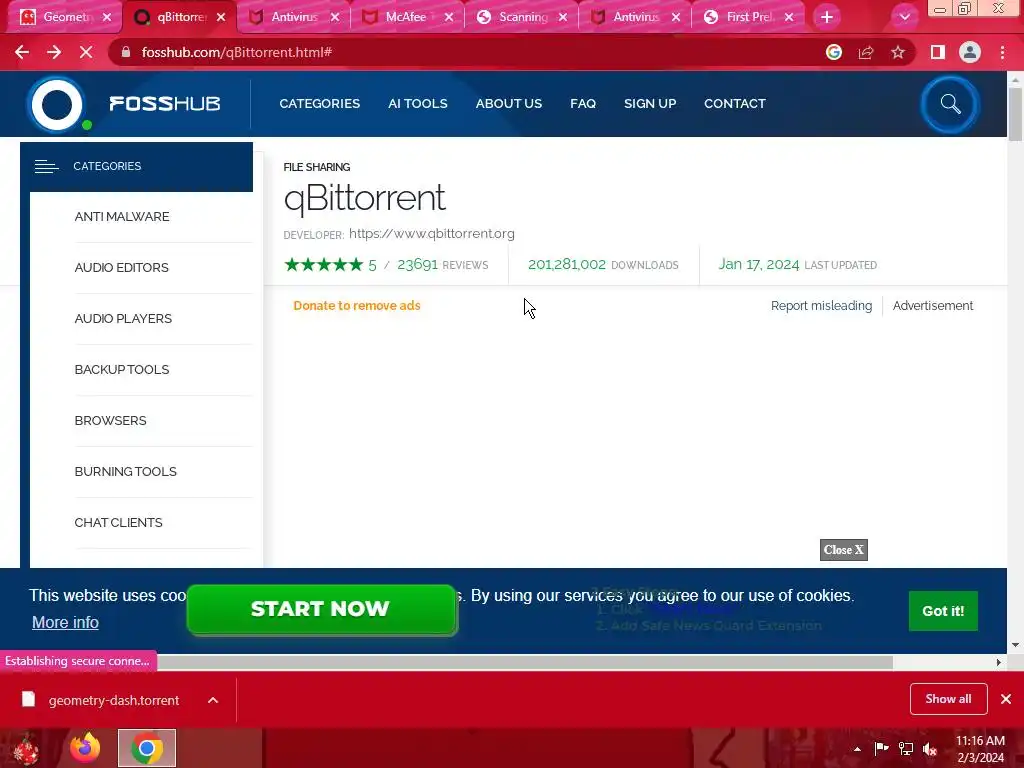This screenshot has width=1024, height=768.
Task: Click the network tray icon
Action: [906, 749]
